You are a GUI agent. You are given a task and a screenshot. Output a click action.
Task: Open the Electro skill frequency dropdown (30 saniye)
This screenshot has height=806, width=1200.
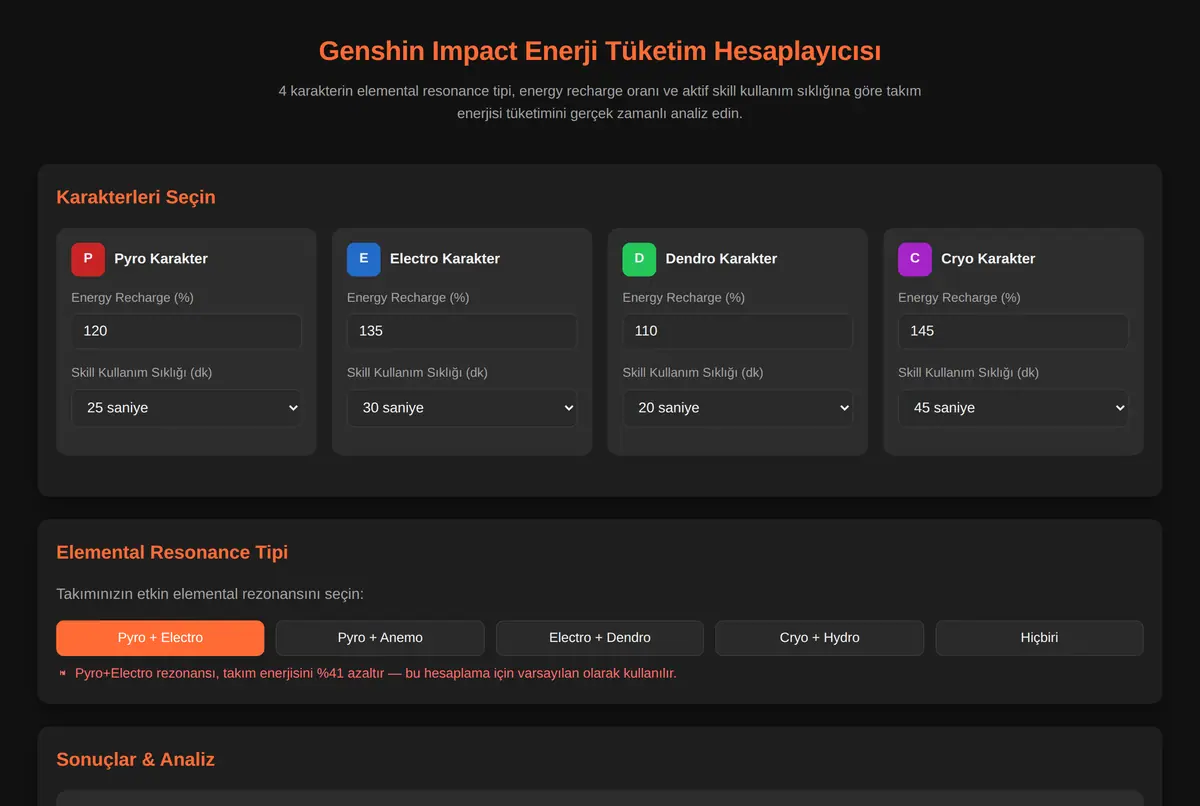462,408
